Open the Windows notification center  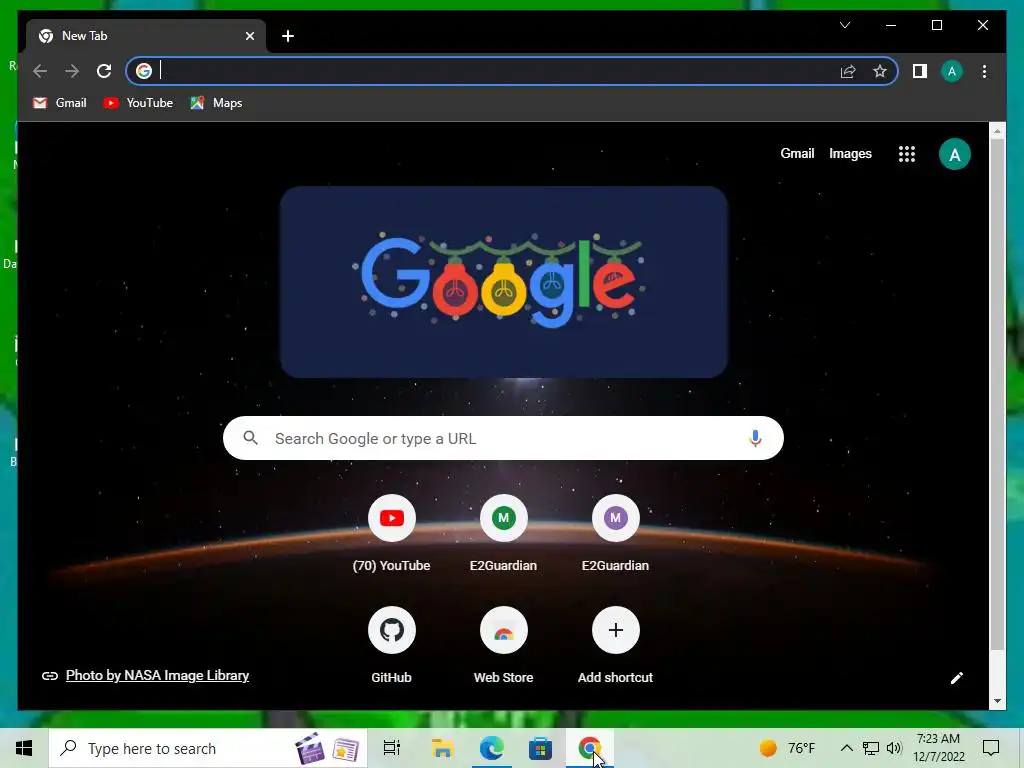tap(991, 748)
